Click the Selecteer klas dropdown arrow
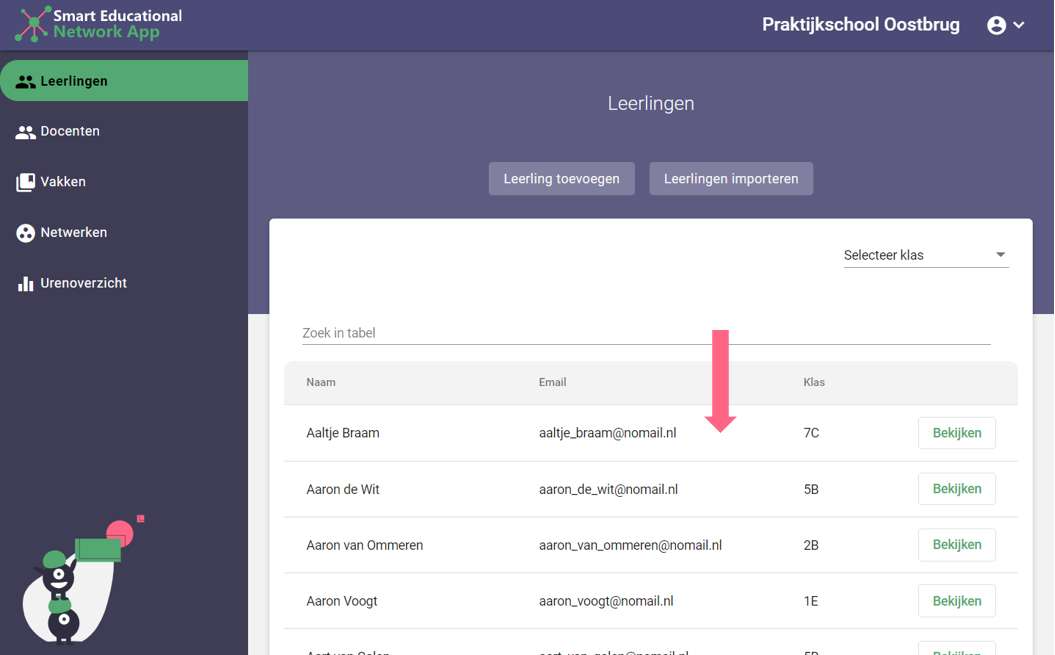The image size is (1055, 655). pyautogui.click(x=1000, y=255)
